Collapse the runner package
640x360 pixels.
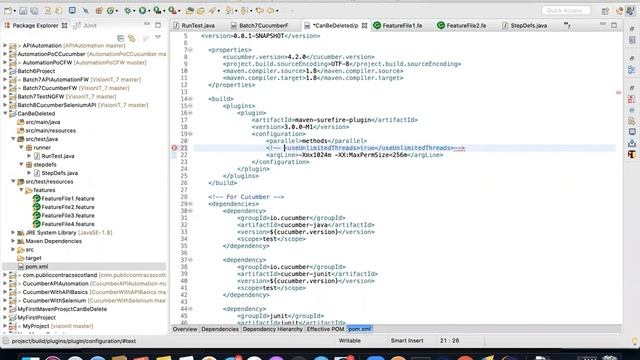[22, 147]
